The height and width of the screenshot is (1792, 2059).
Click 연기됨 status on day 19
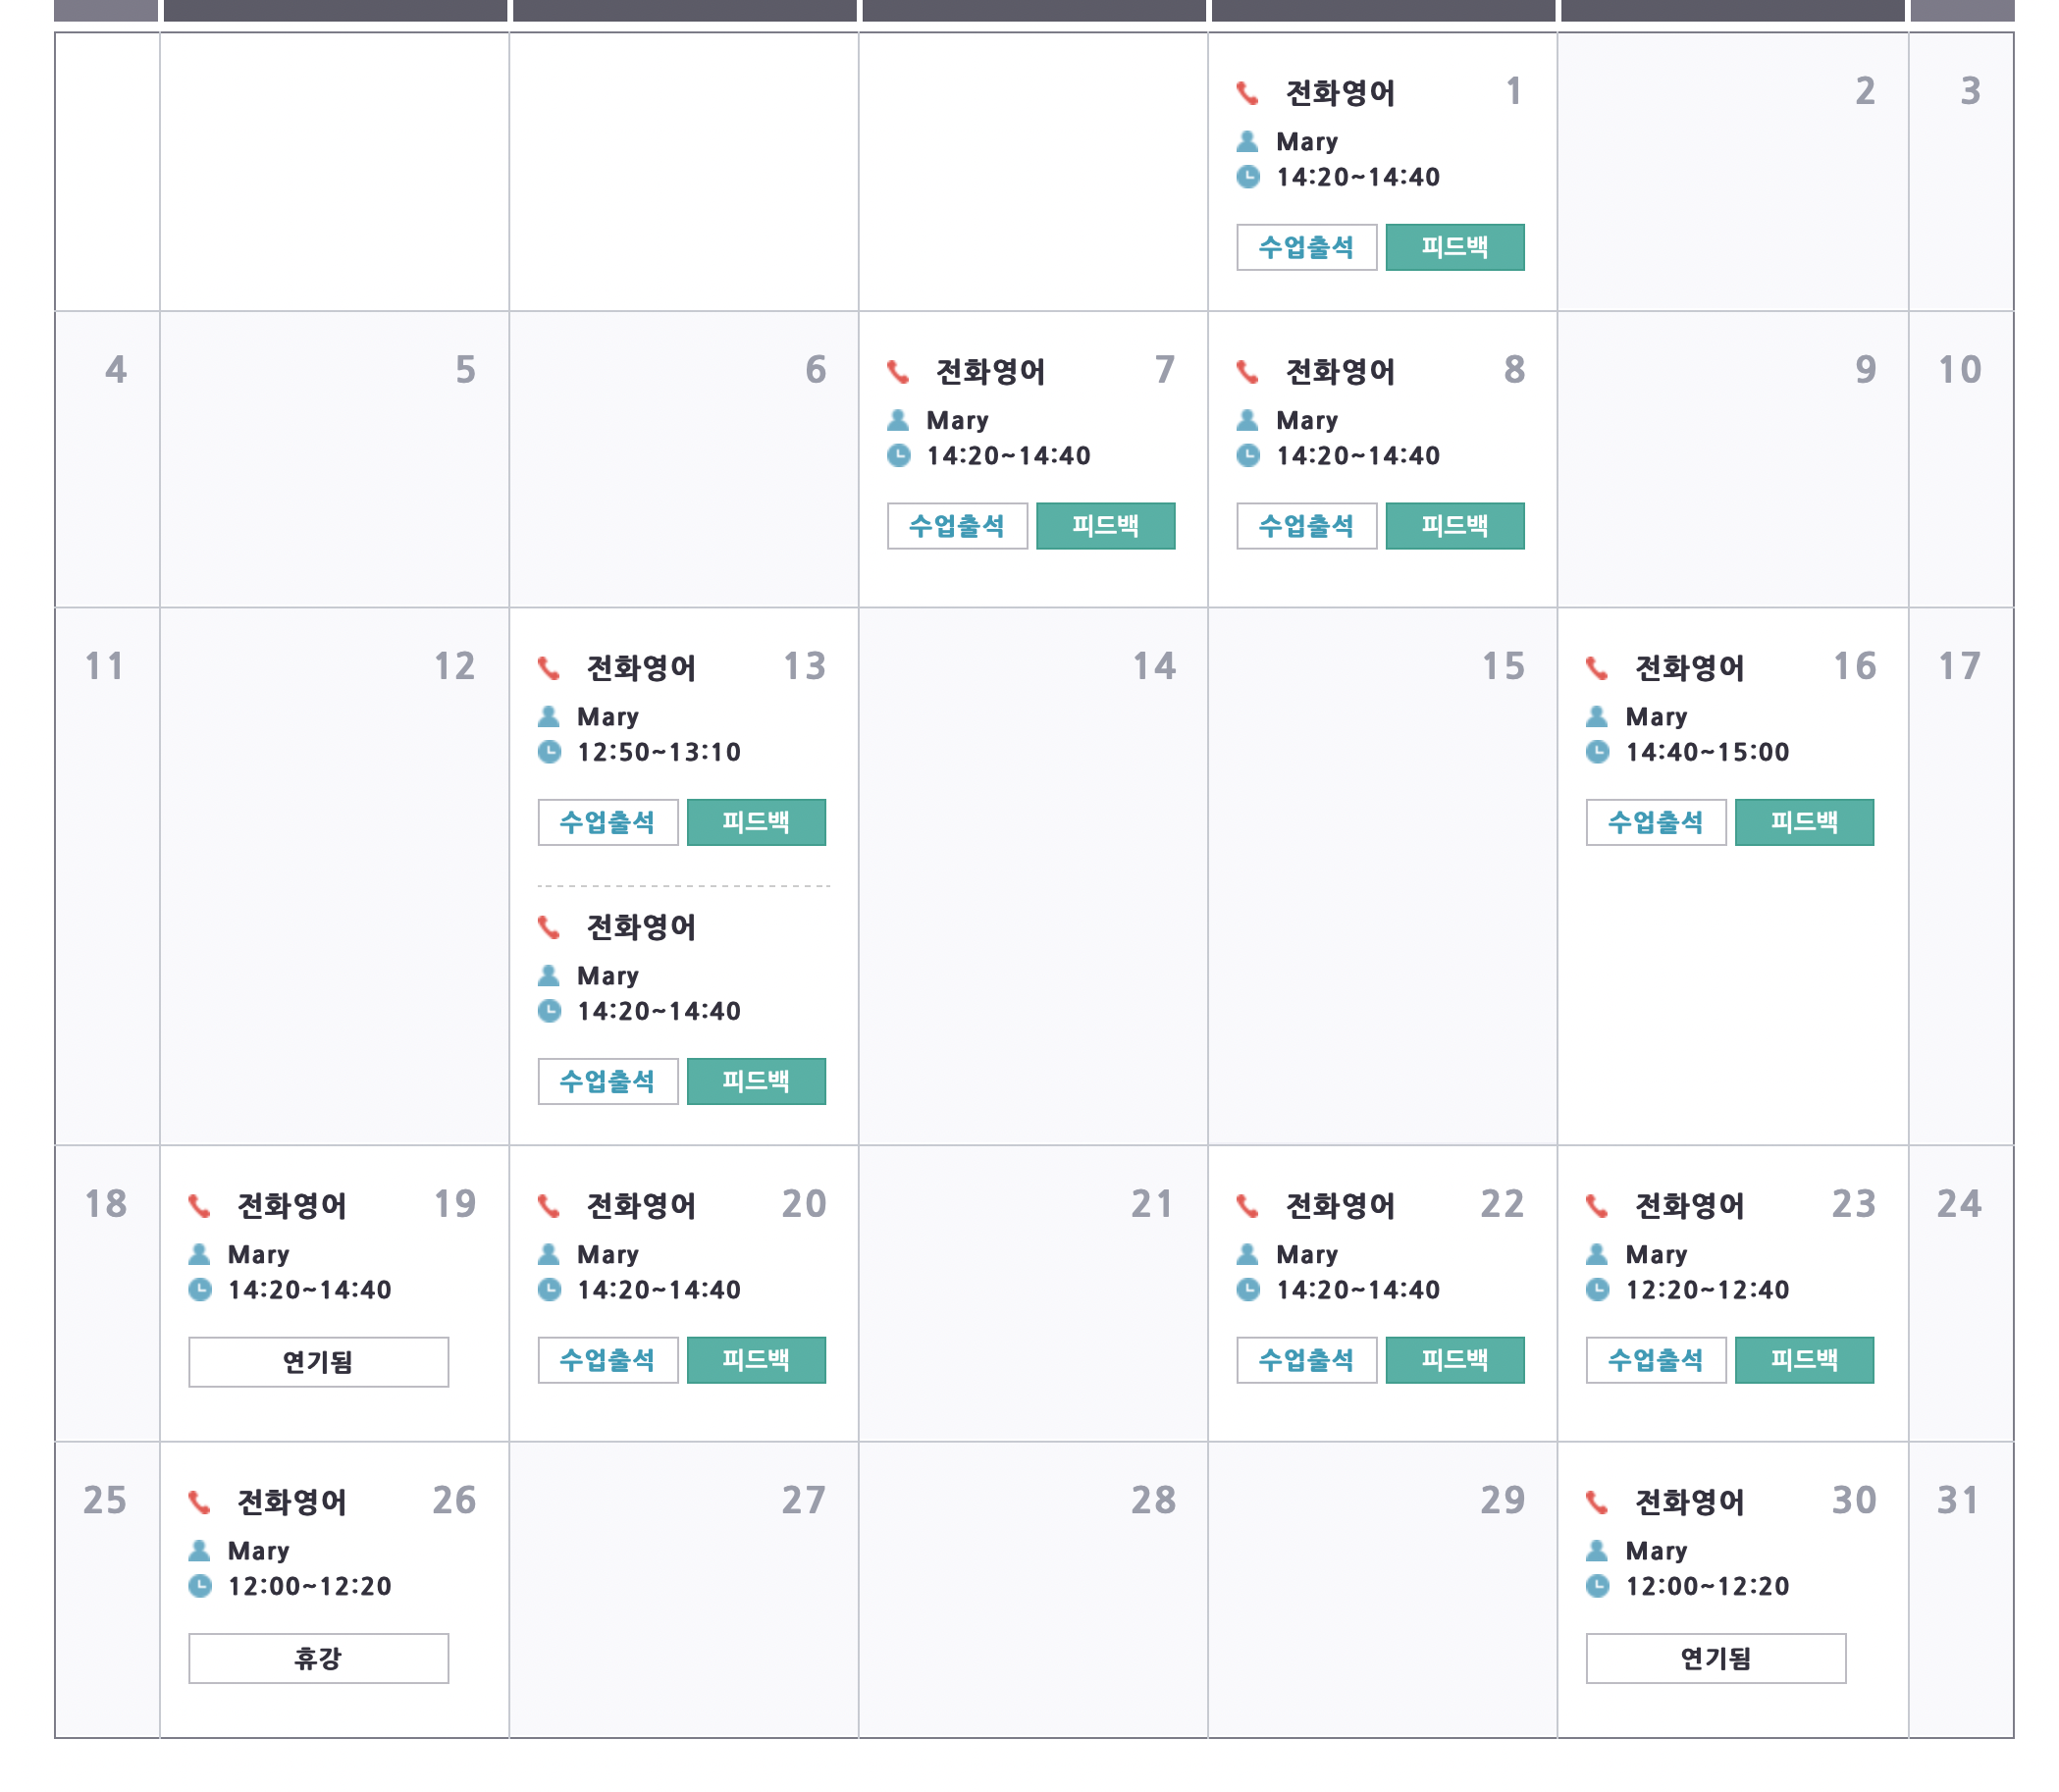(x=319, y=1361)
